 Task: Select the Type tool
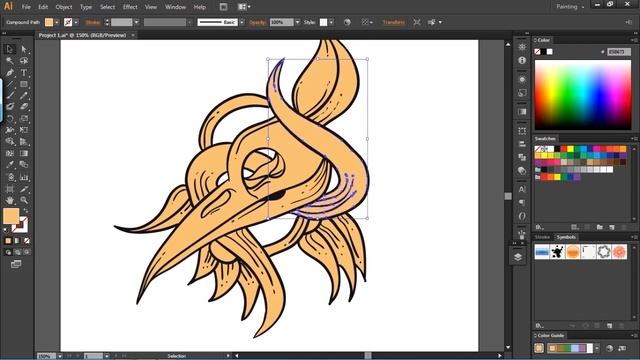coord(24,73)
